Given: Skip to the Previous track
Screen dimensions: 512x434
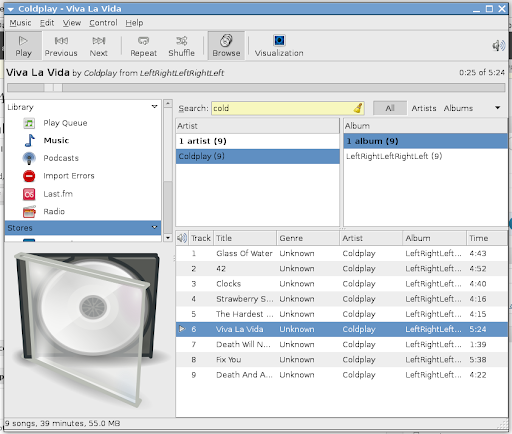Looking at the screenshot, I should (61, 46).
